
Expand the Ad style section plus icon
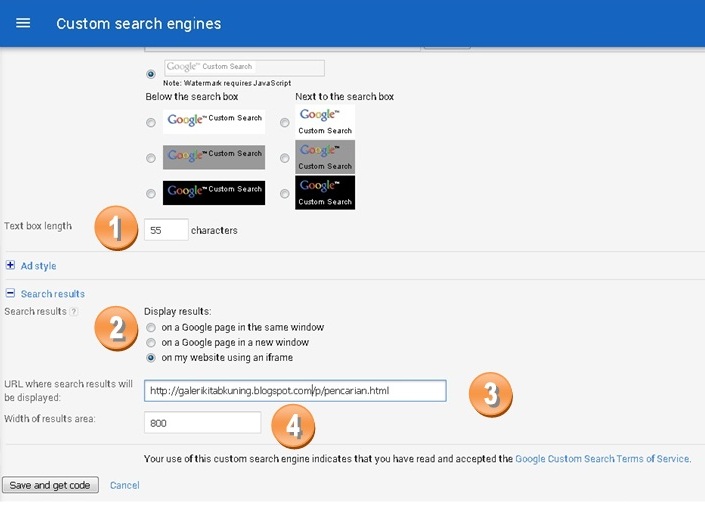click(10, 265)
